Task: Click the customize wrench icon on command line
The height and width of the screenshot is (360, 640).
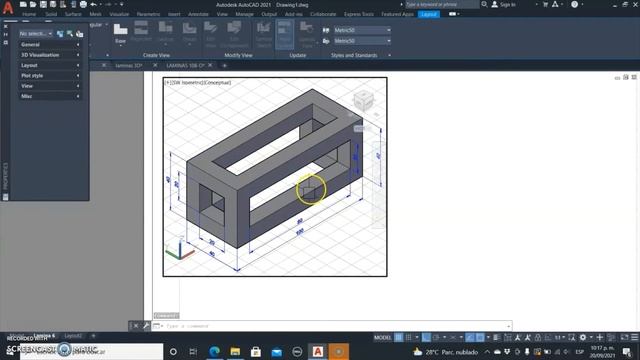Action: (x=146, y=326)
